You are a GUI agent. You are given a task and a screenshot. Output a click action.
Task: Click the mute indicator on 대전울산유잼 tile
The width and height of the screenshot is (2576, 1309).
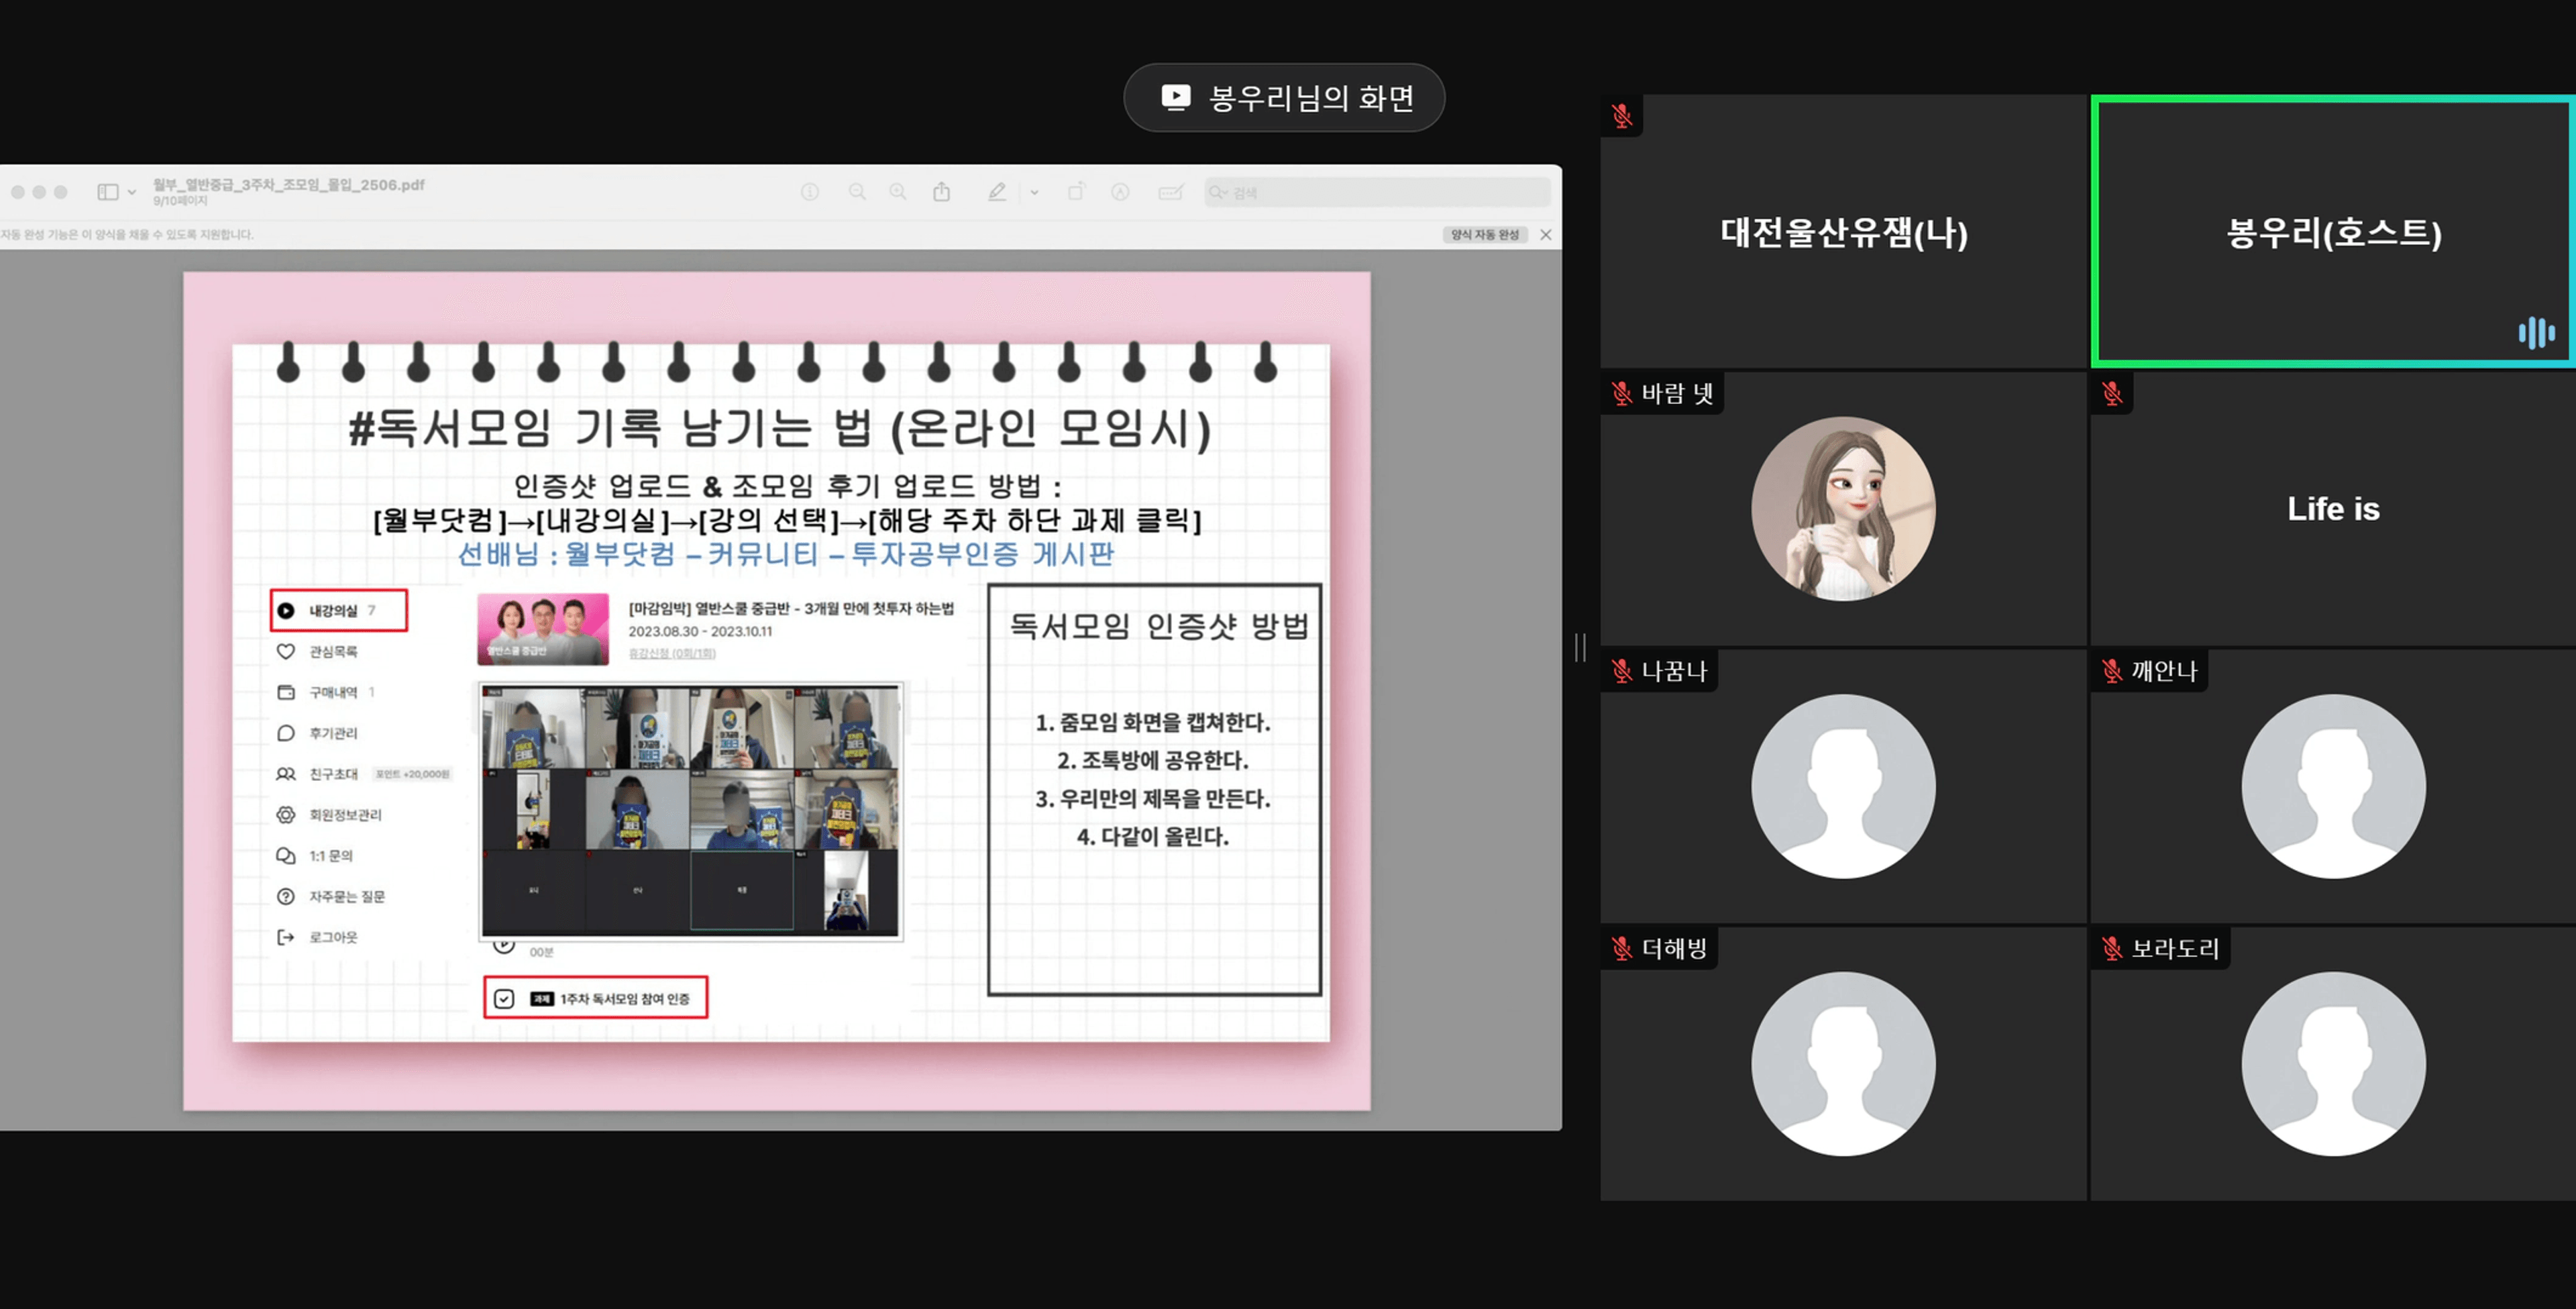[1621, 116]
